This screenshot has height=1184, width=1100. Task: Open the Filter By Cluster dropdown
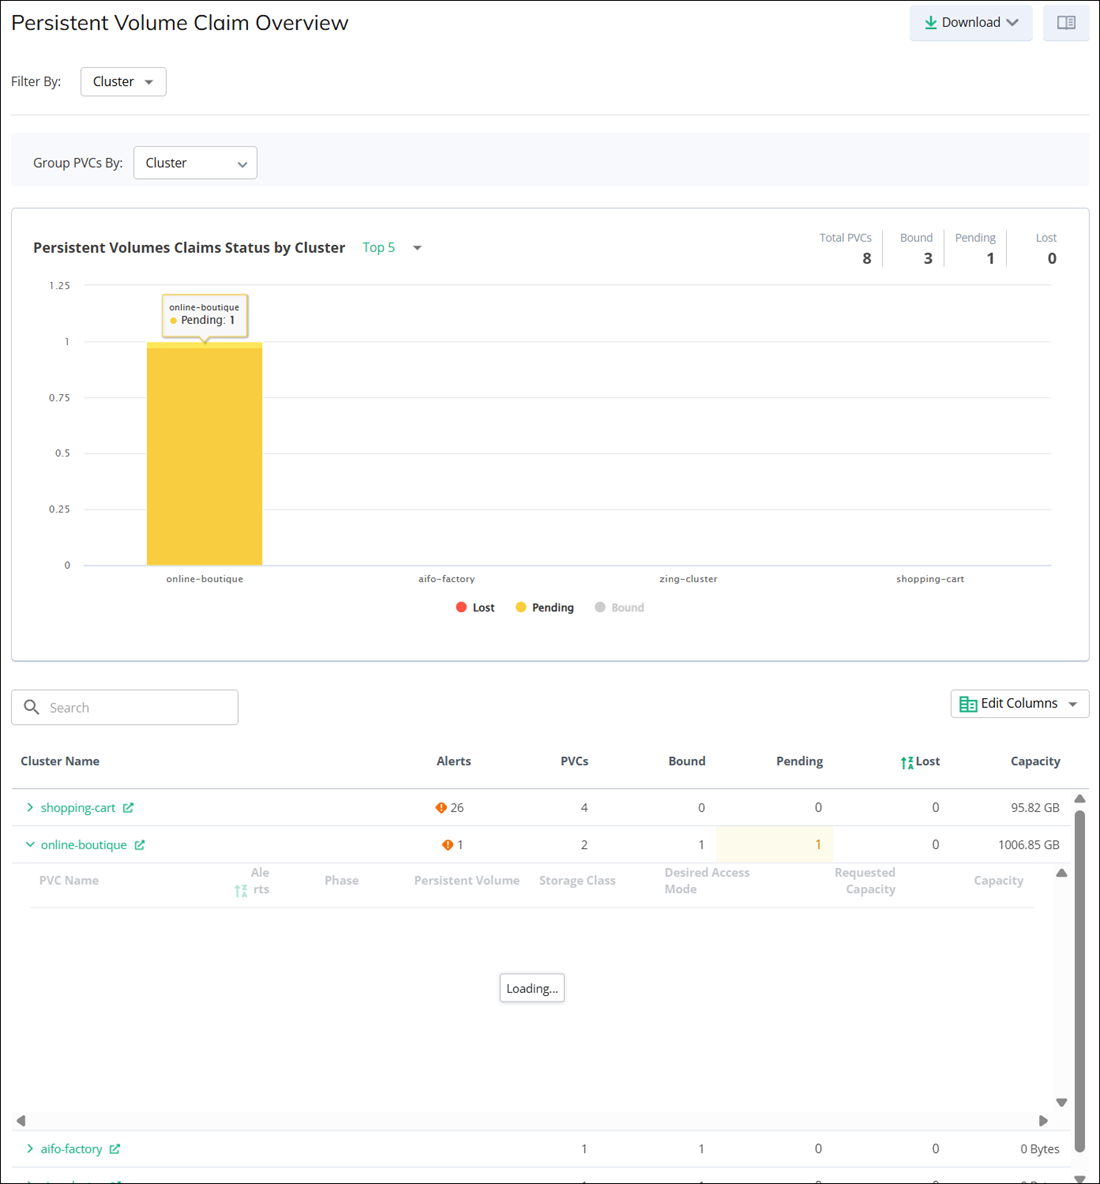point(123,82)
